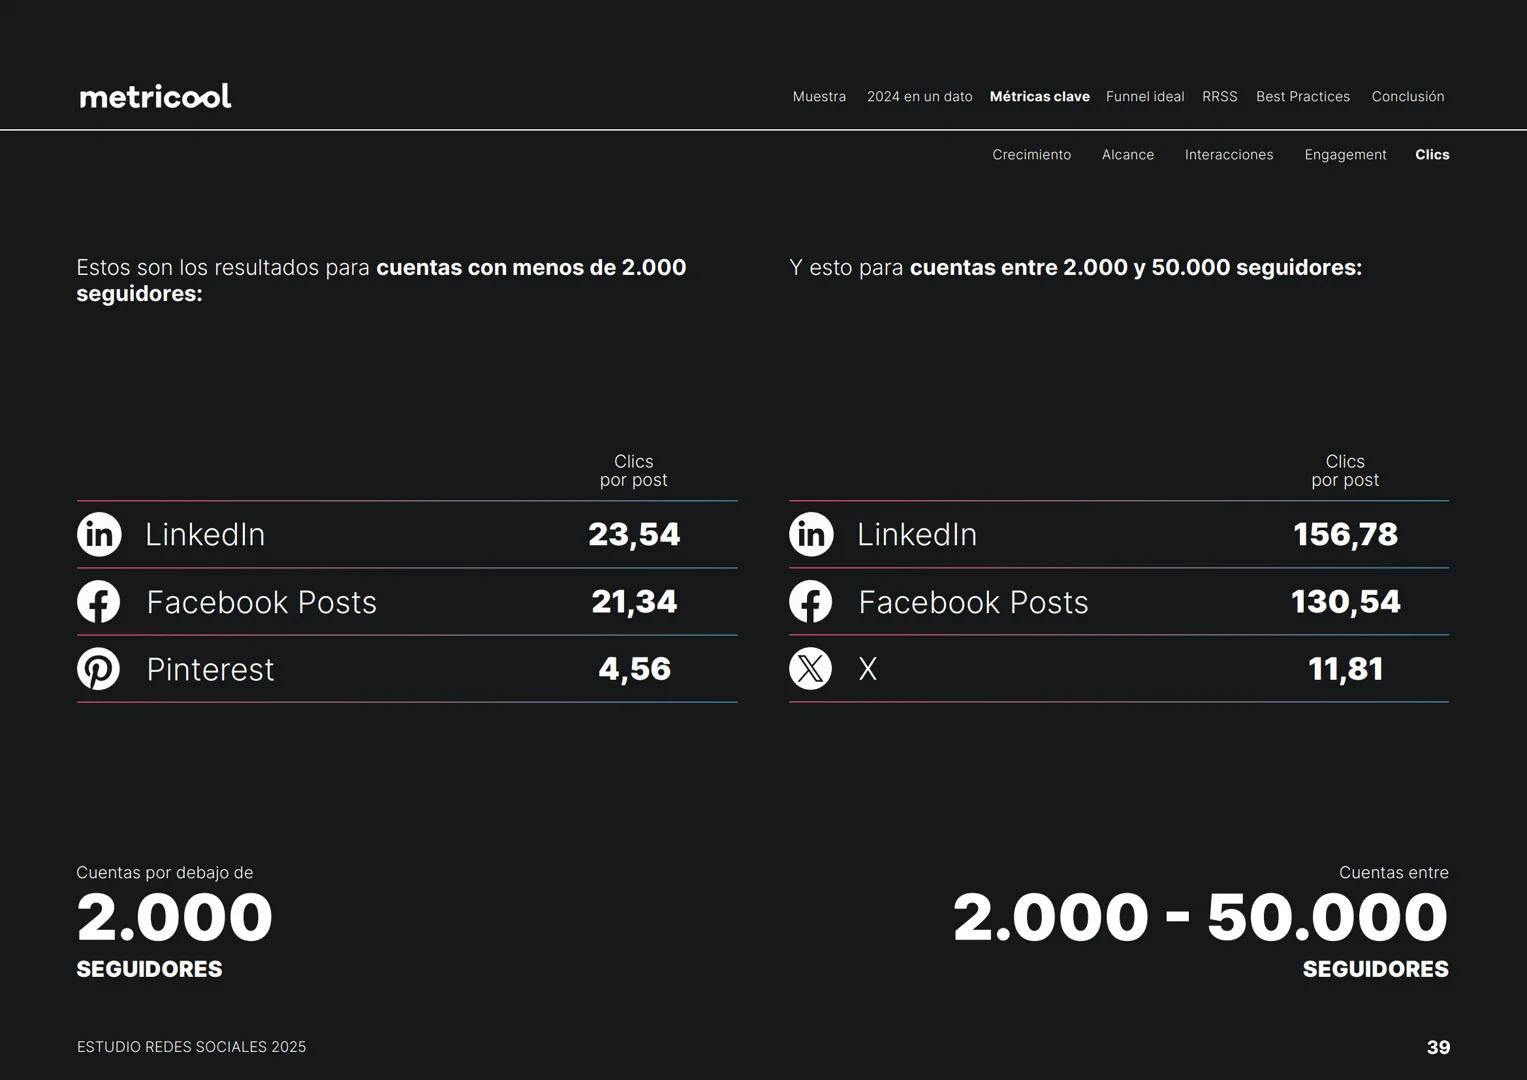This screenshot has width=1527, height=1080.
Task: Click the X (Twitter) icon
Action: coord(811,669)
